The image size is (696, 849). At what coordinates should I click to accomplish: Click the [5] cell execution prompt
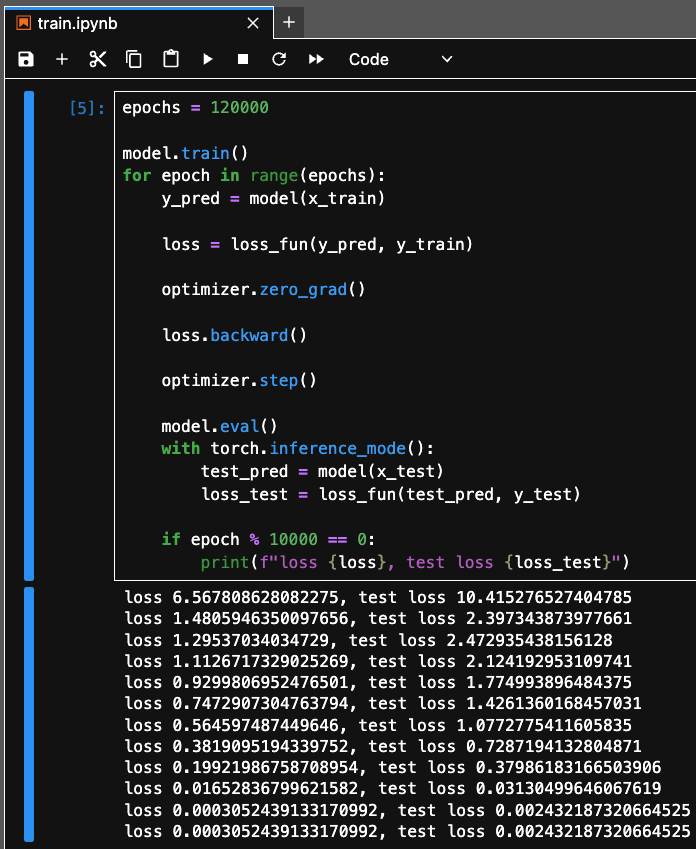tap(87, 108)
